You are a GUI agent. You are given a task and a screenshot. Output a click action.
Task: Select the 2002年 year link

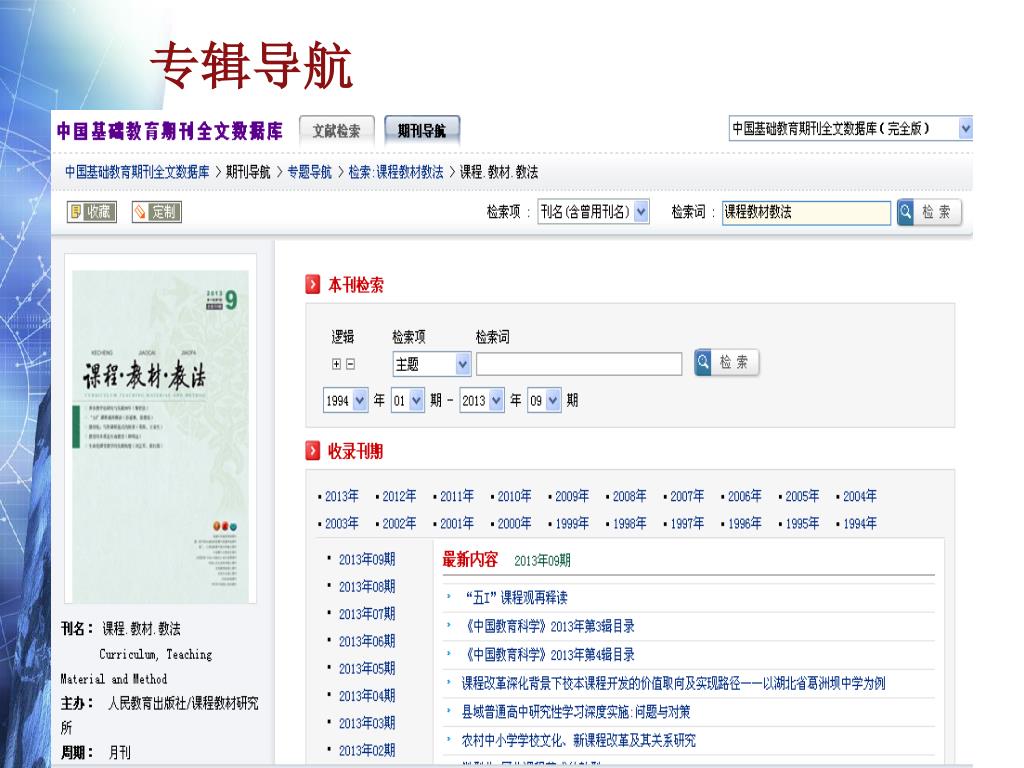[x=399, y=524]
